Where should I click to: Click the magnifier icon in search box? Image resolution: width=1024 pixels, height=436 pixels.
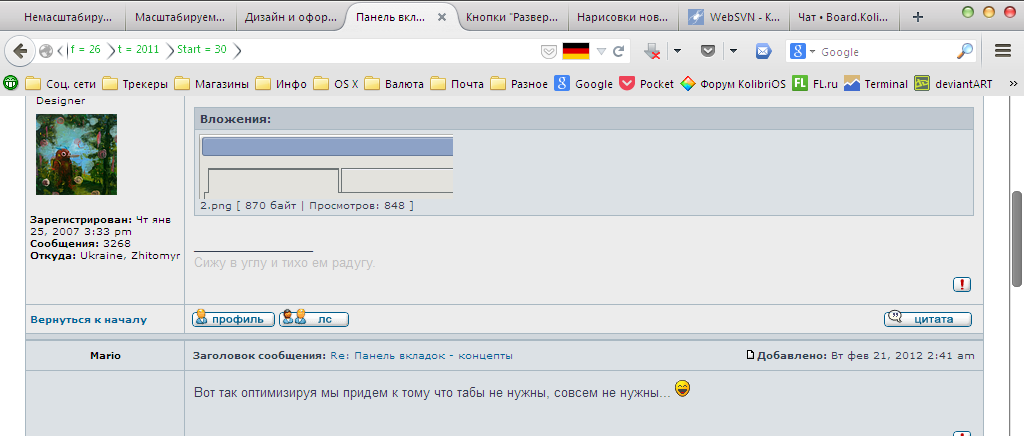point(965,51)
